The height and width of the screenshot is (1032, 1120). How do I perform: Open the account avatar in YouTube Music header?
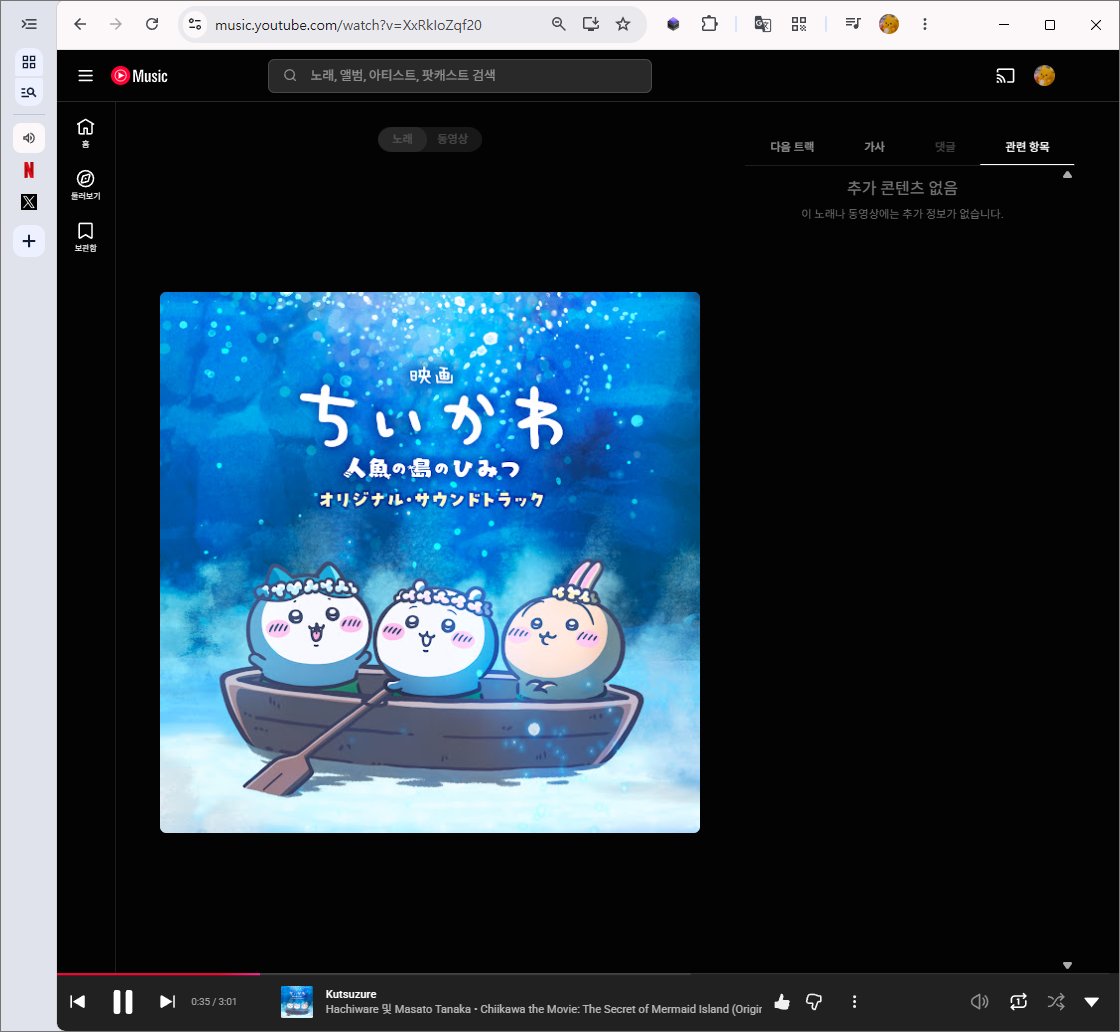pyautogui.click(x=1044, y=76)
